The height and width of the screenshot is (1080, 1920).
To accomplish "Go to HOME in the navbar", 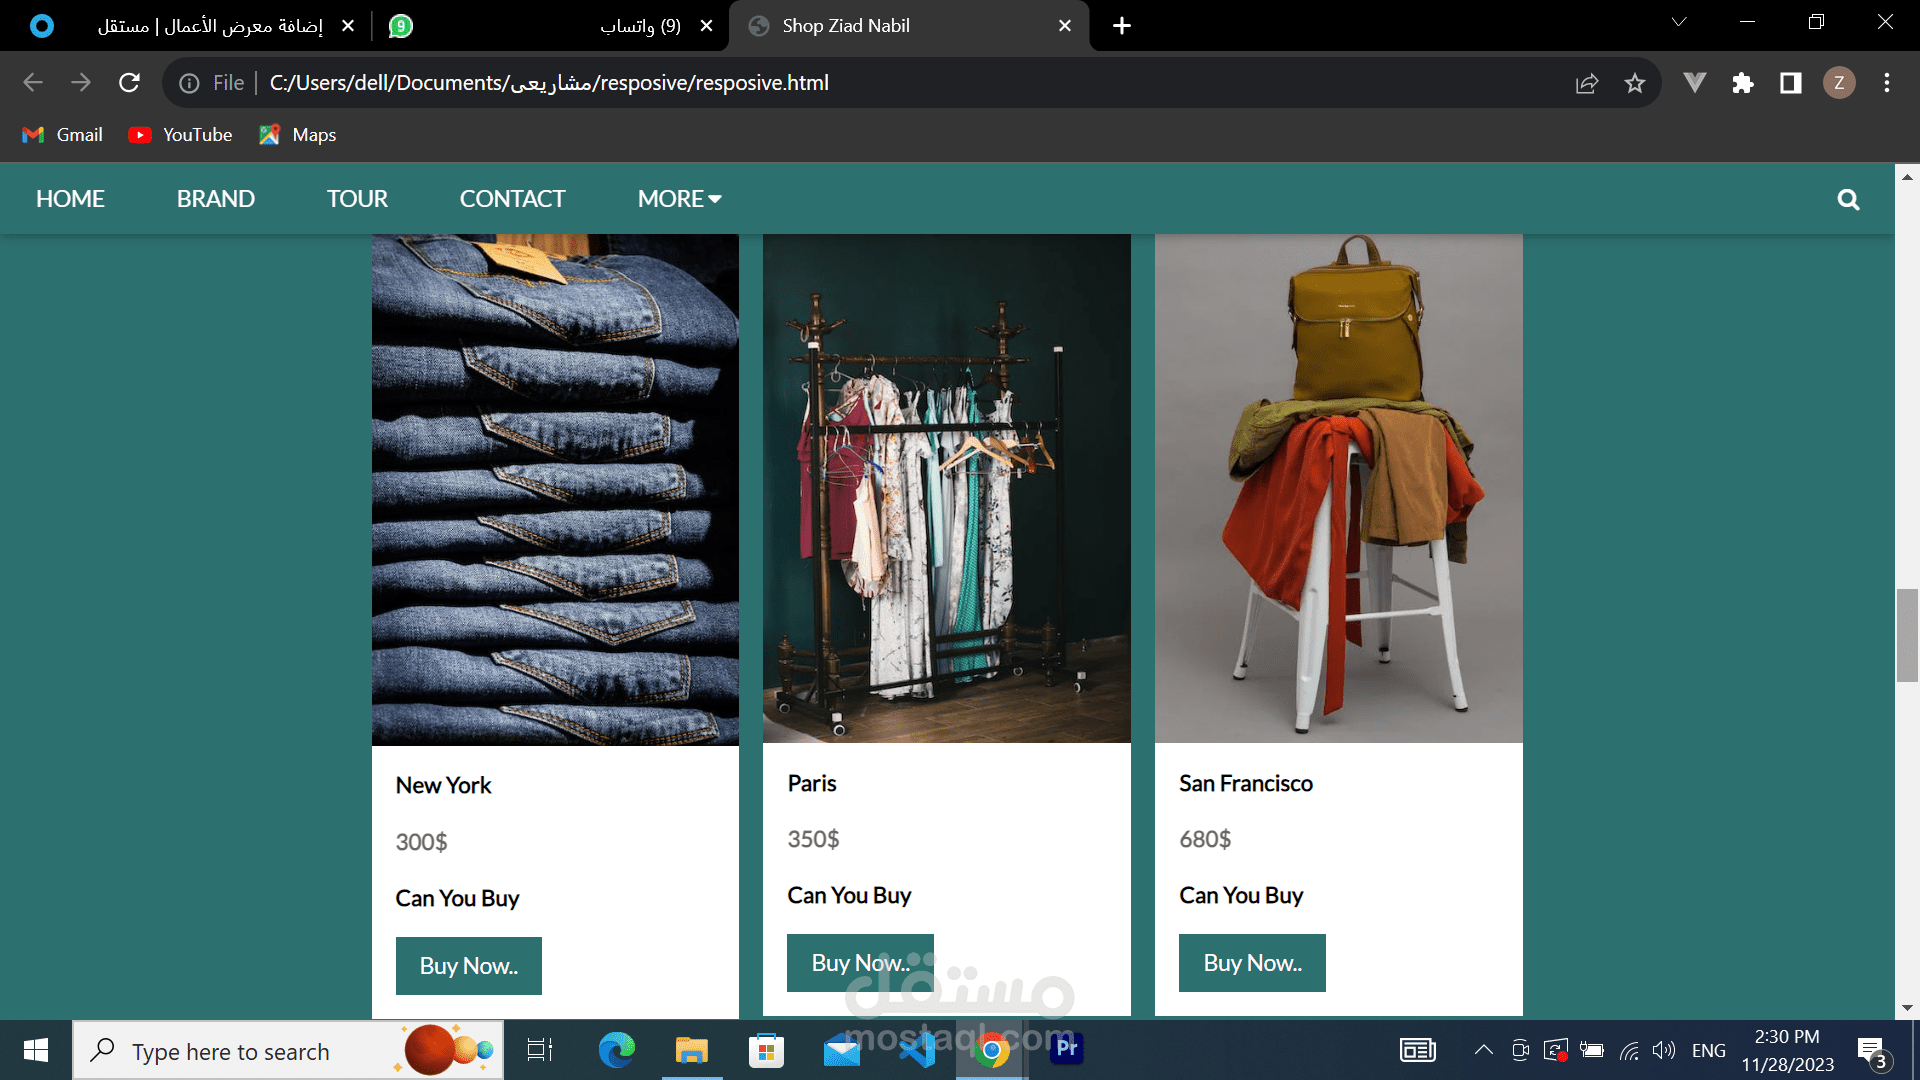I will tap(70, 199).
